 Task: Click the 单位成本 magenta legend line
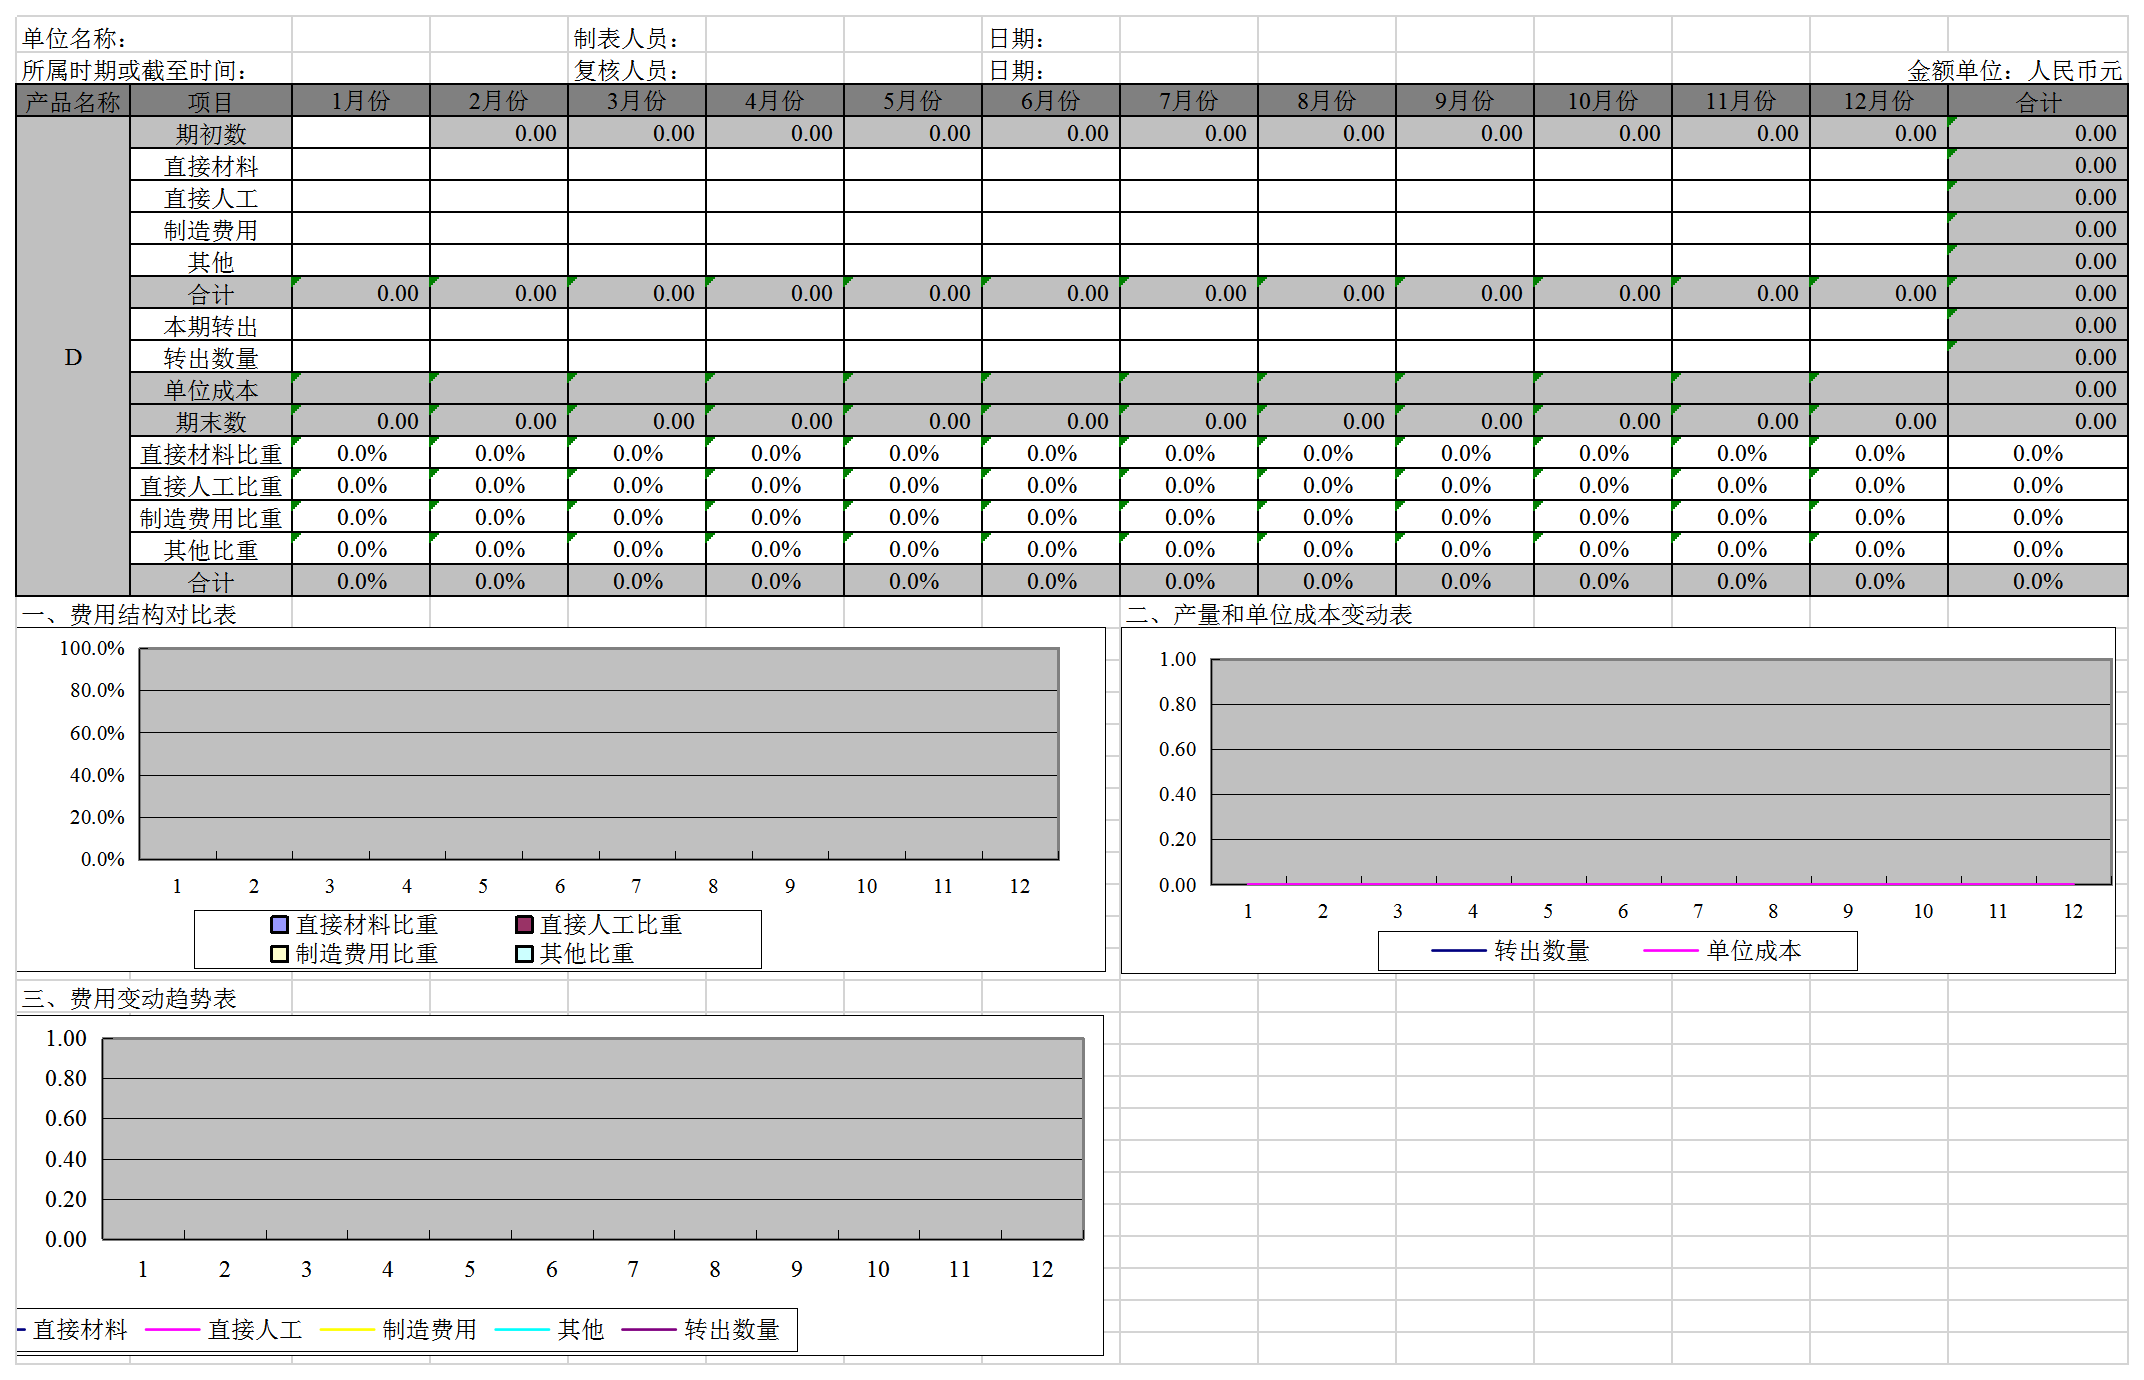(x=1670, y=951)
